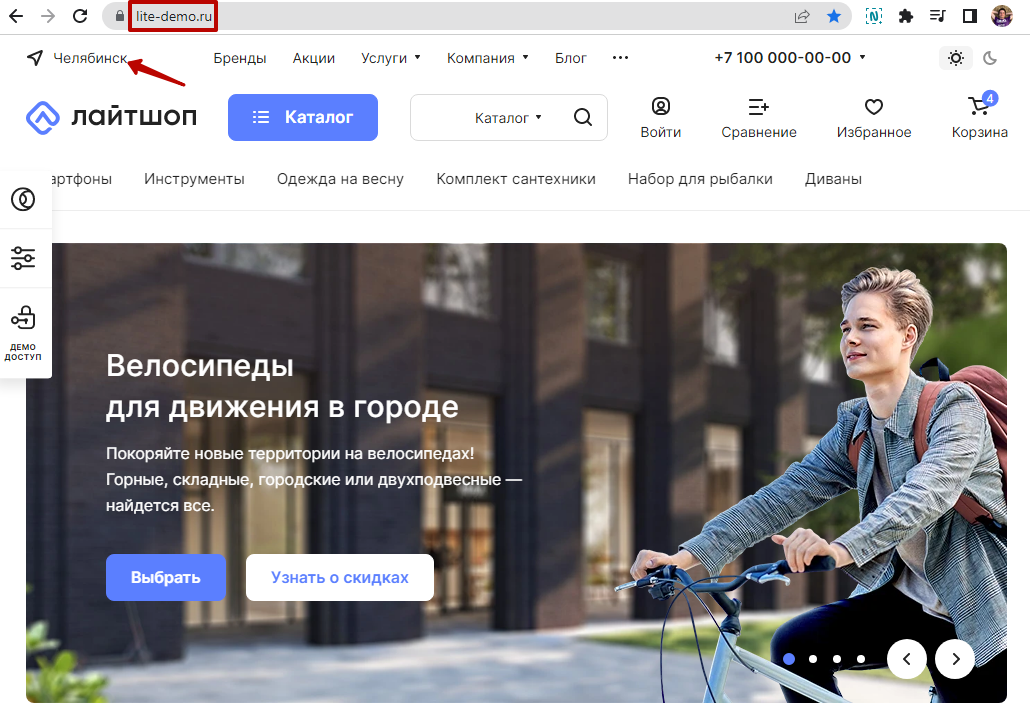Open the browser extensions puzzle icon
Image resolution: width=1030 pixels, height=711 pixels.
coord(906,16)
